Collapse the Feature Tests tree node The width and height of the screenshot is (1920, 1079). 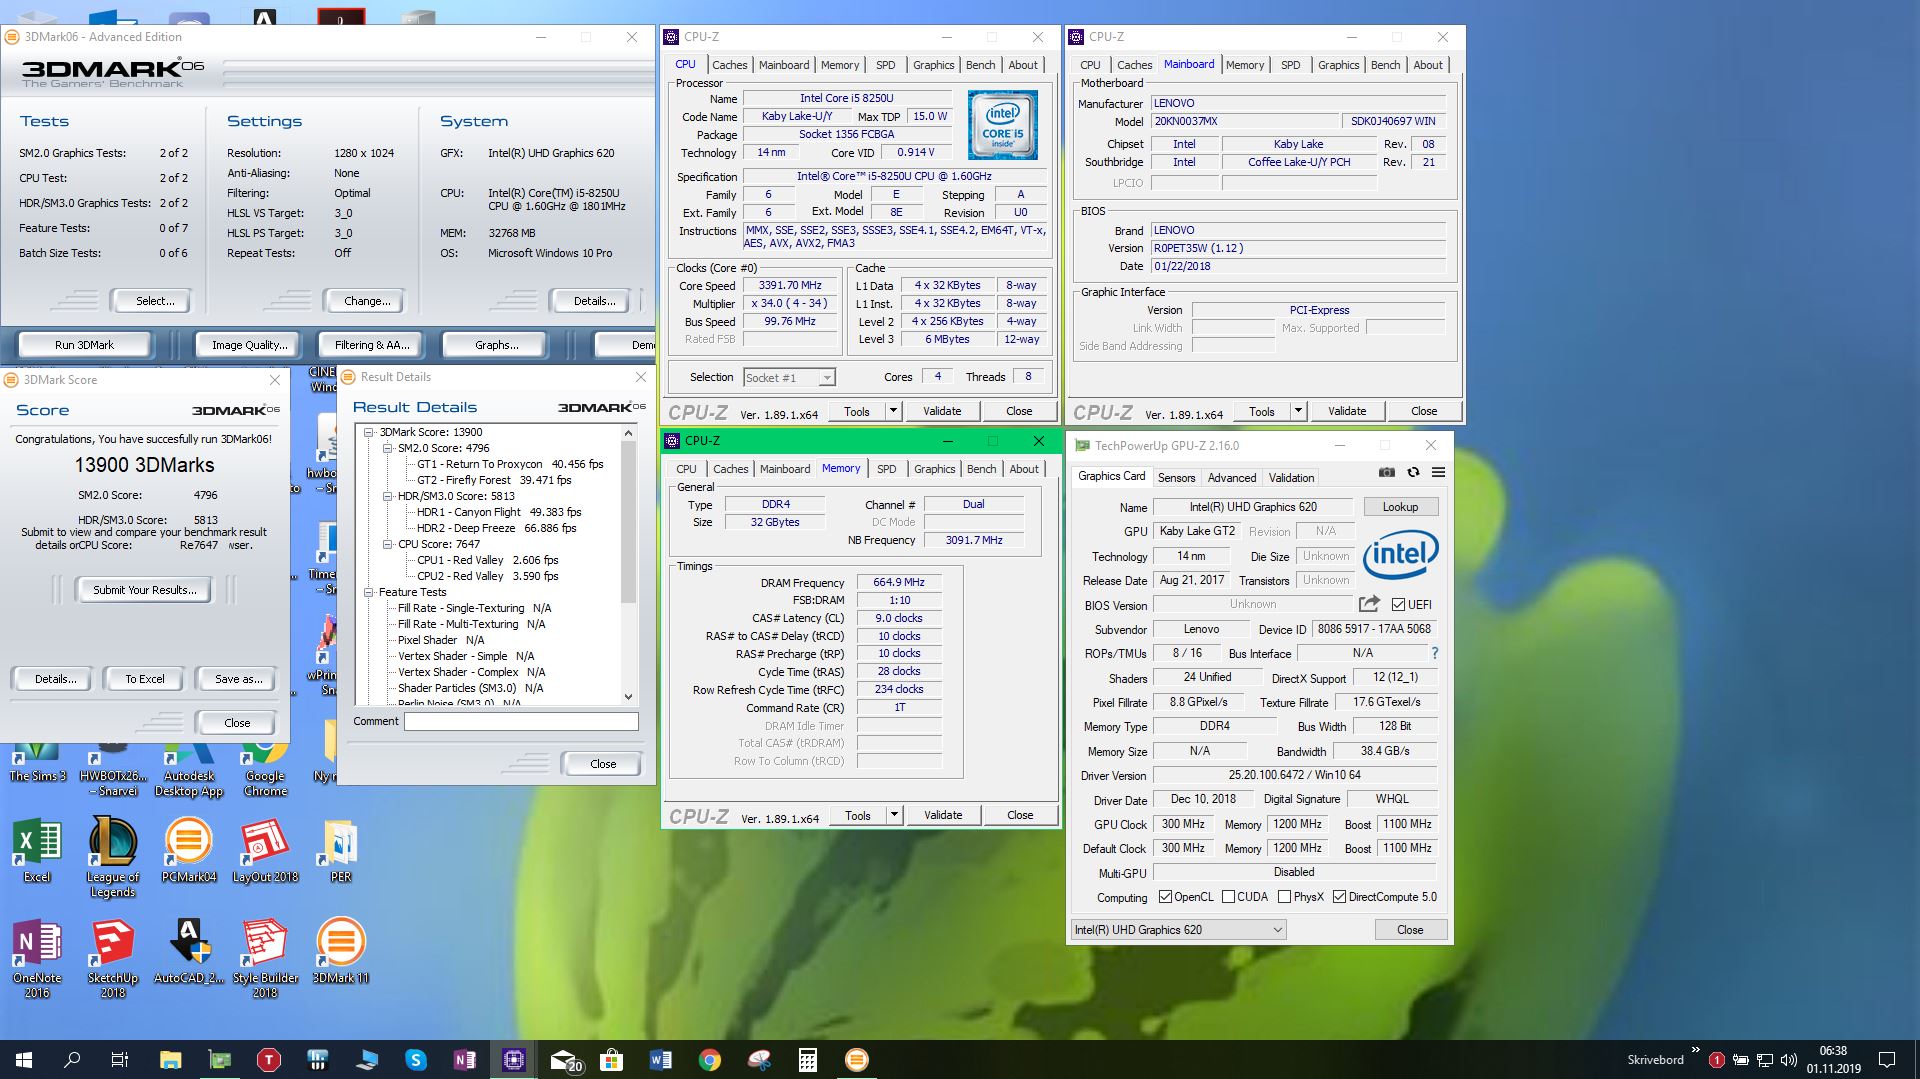(x=369, y=593)
